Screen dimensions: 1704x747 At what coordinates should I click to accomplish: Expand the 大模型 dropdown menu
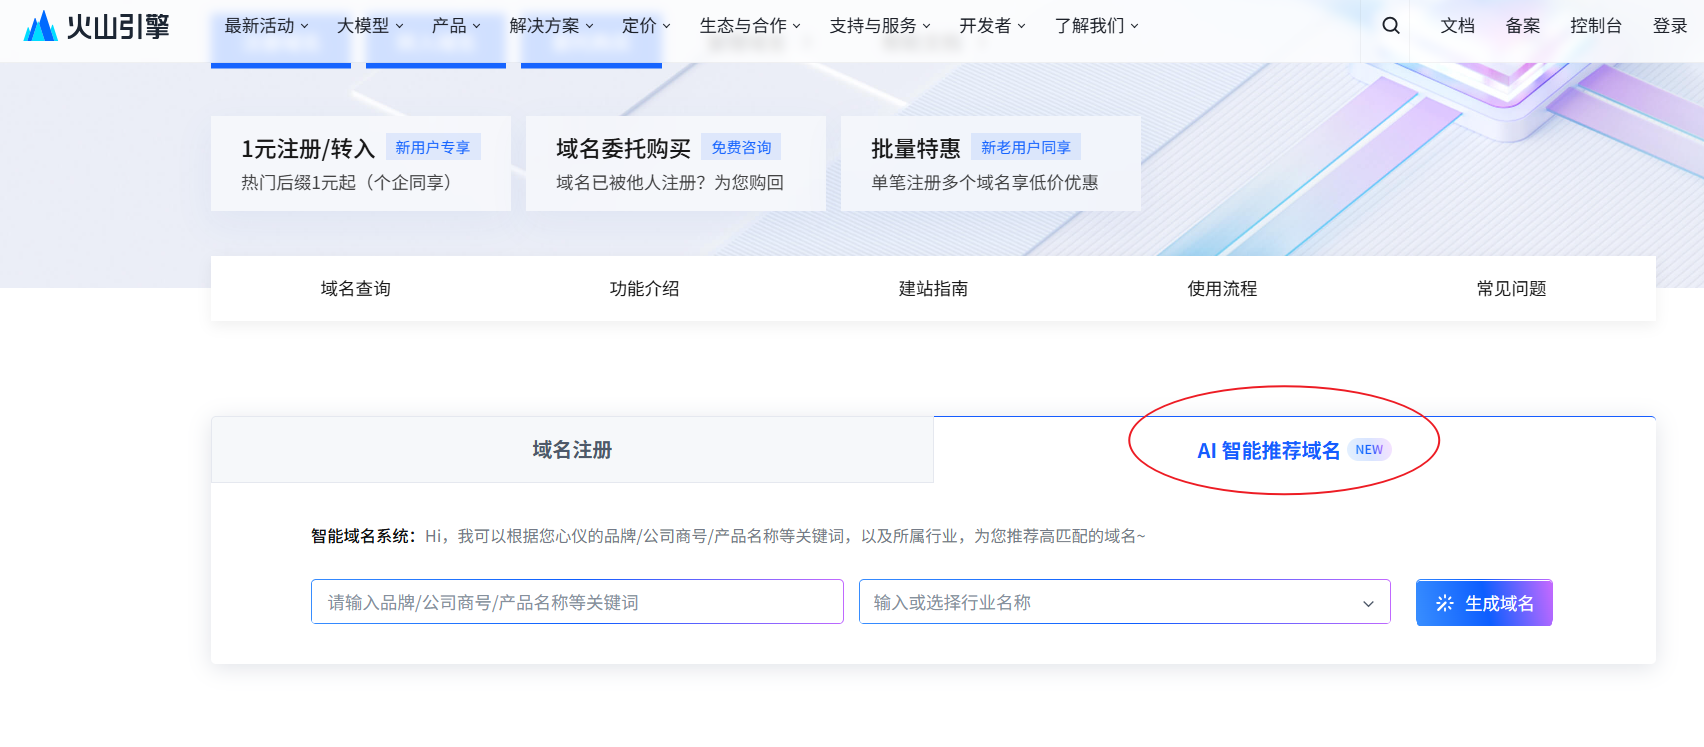370,26
